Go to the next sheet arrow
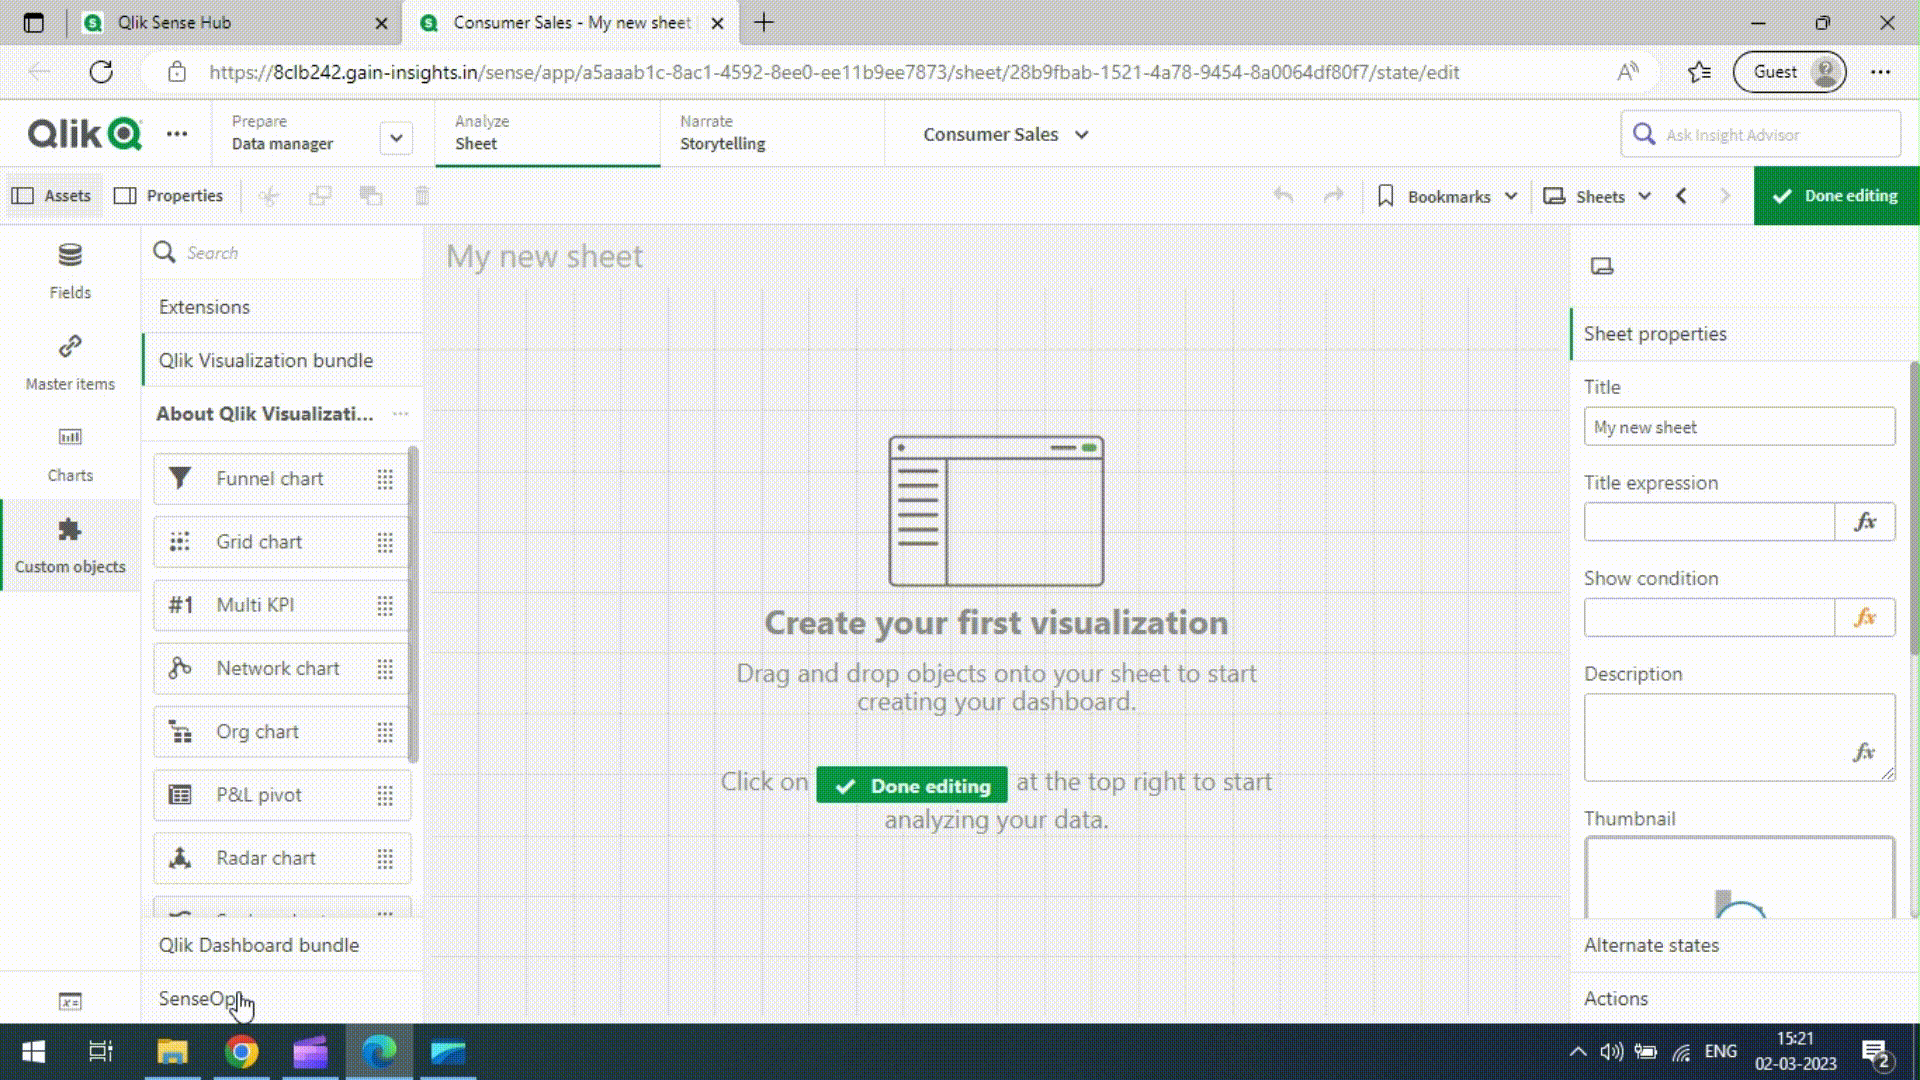 [x=1725, y=196]
